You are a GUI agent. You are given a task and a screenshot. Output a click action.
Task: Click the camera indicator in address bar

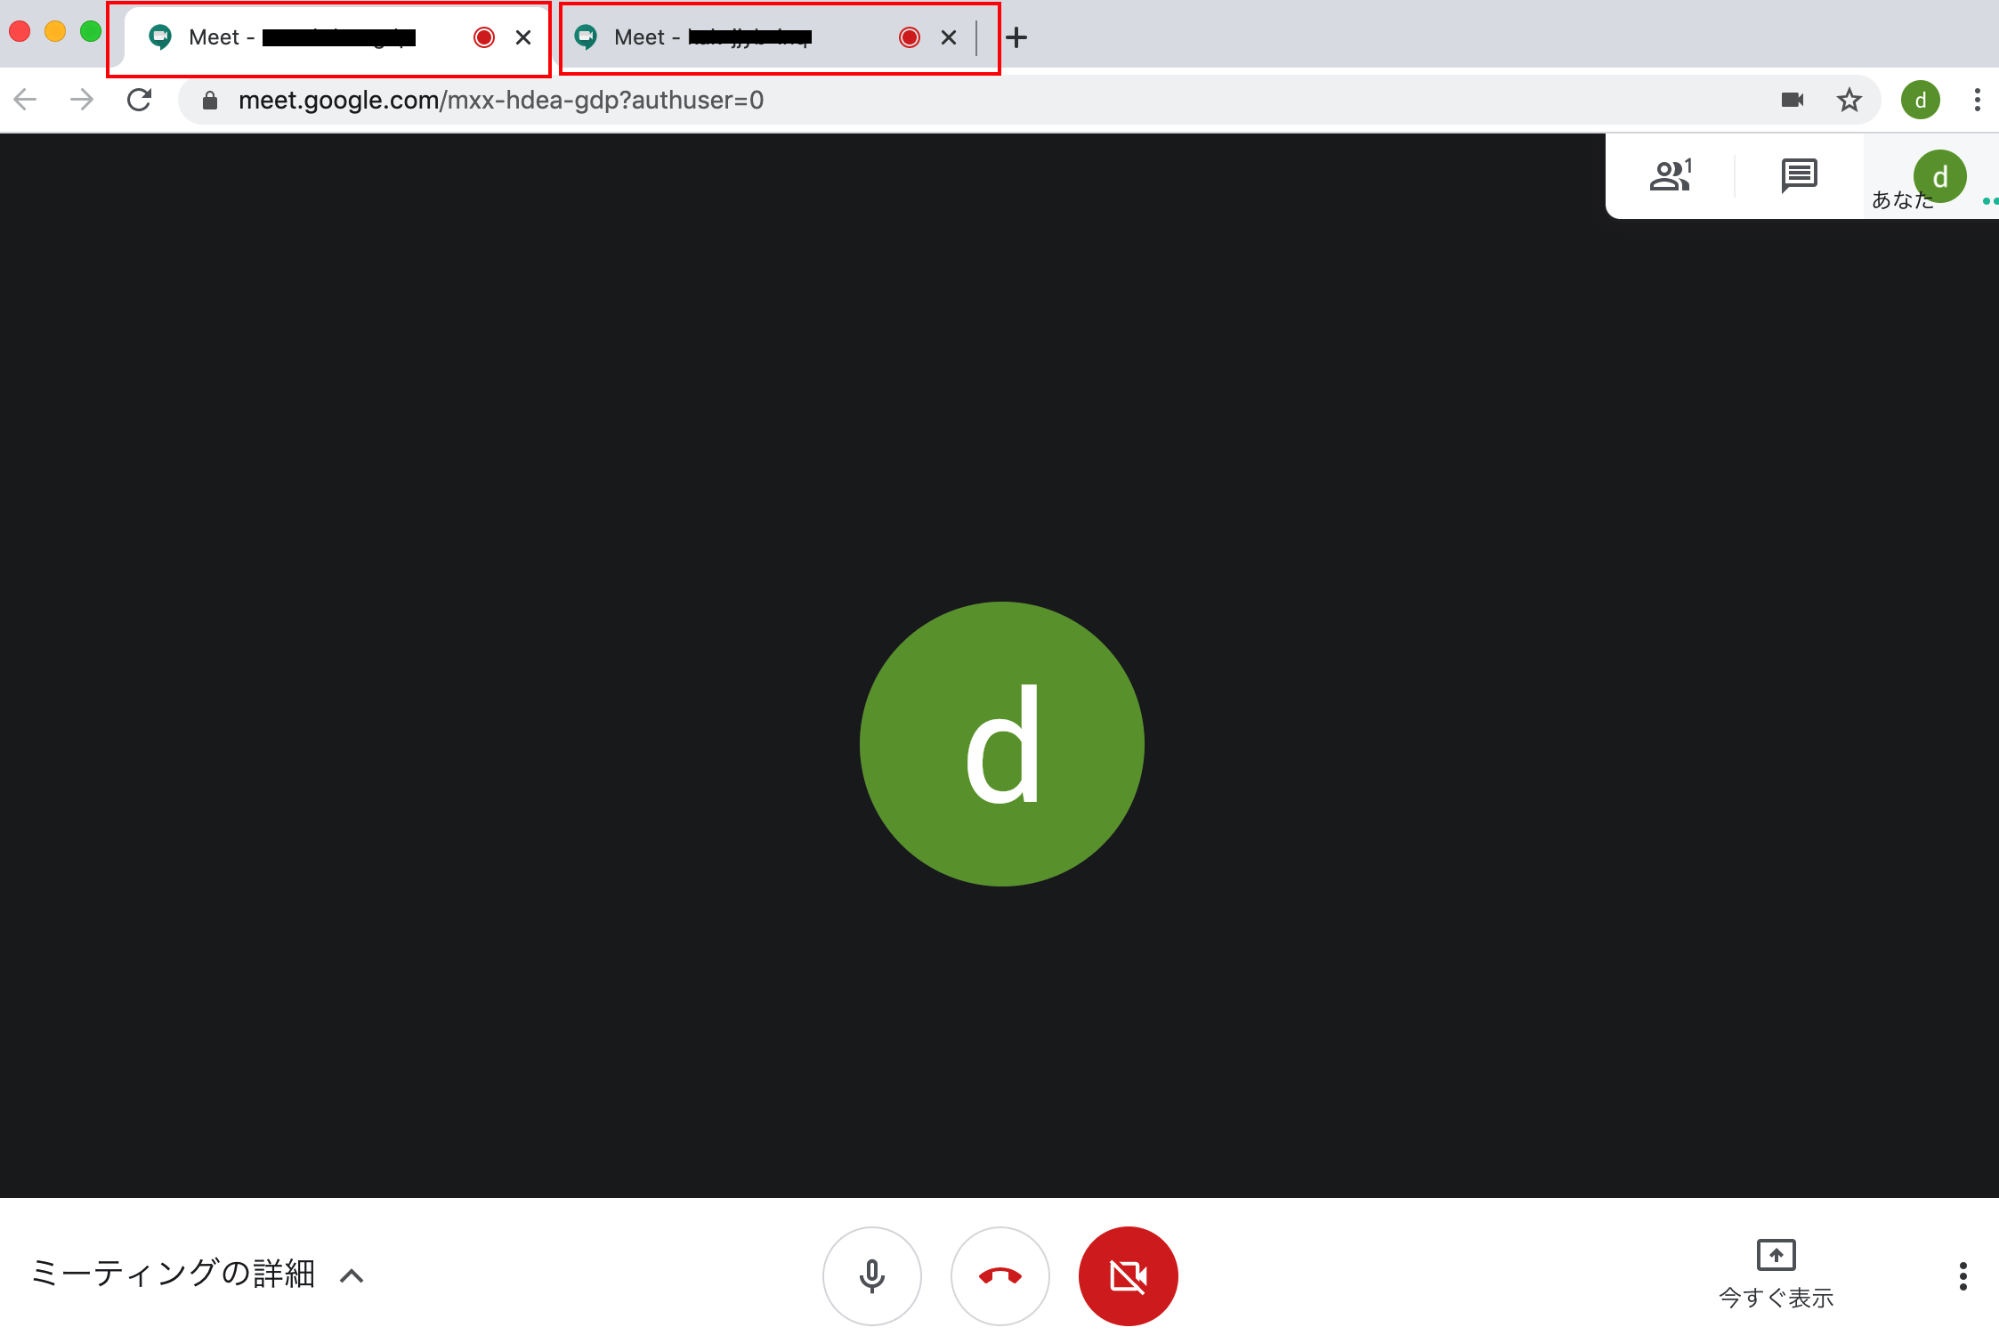tap(1792, 100)
